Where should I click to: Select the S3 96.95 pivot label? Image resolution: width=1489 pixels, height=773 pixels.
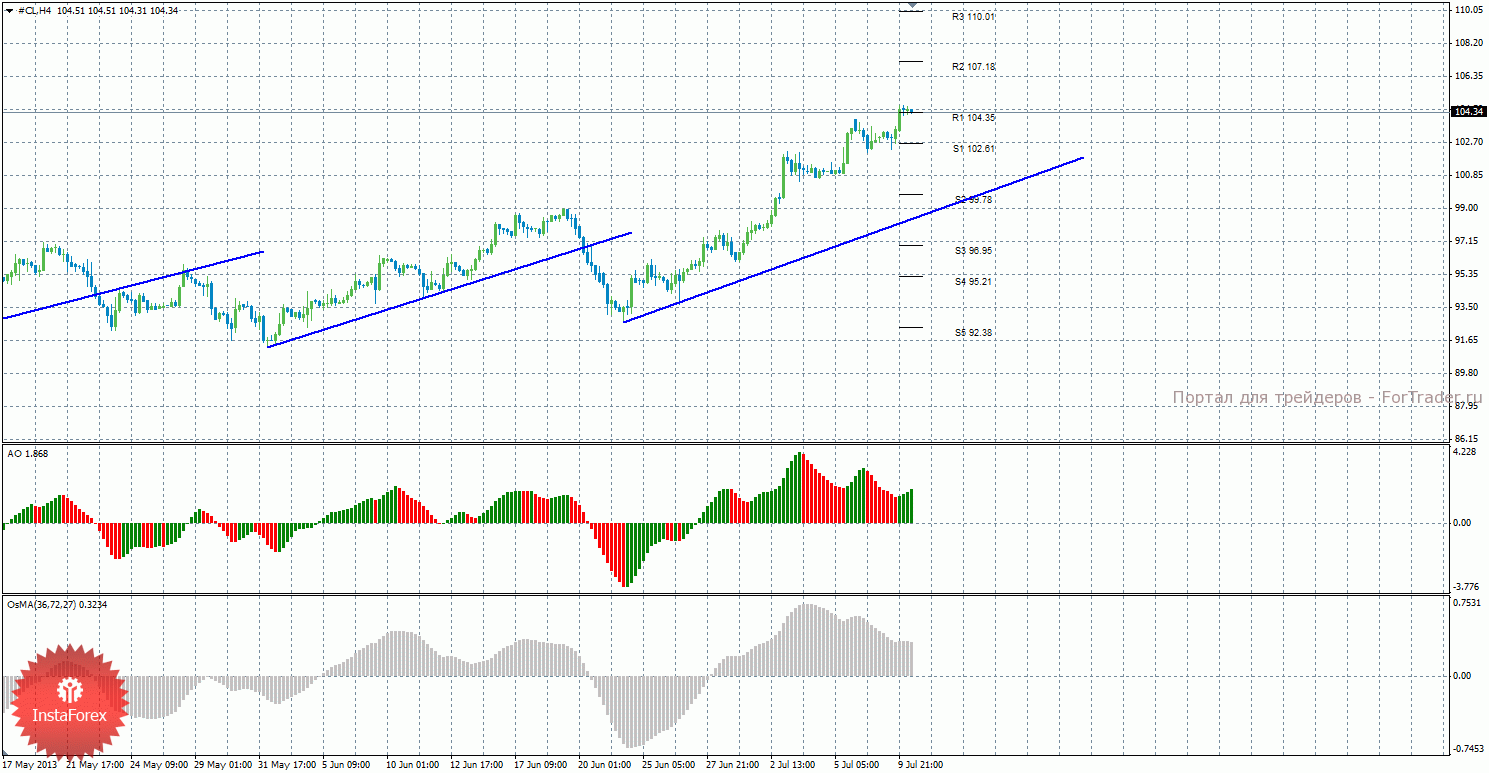[x=973, y=251]
